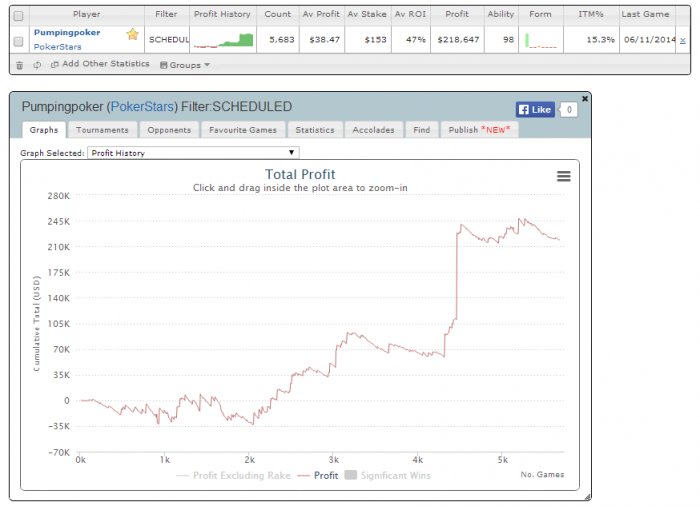Sort by the ITM% column header
Image resolution: width=700 pixels, height=506 pixels.
click(591, 14)
